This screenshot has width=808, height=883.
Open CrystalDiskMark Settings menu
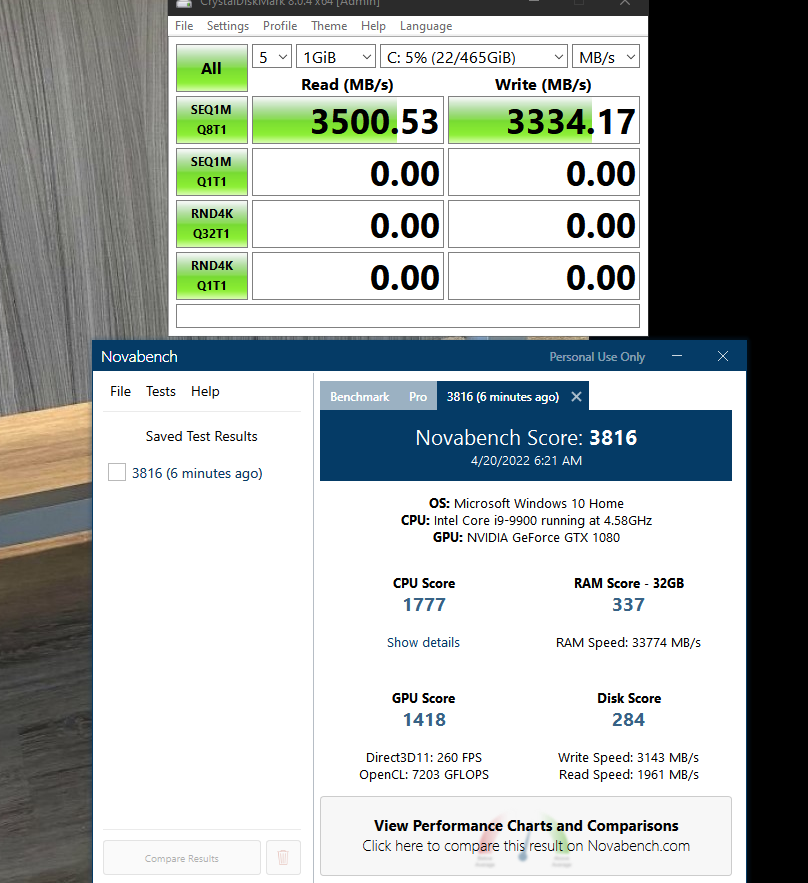(228, 26)
